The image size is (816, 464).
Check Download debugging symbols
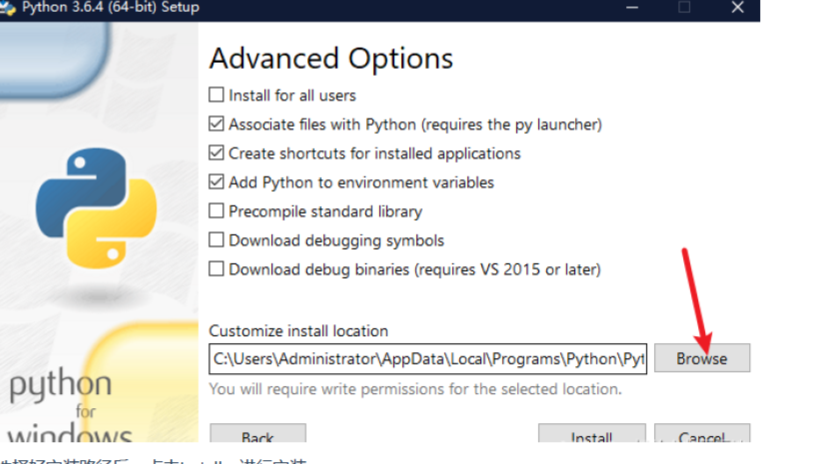pos(216,240)
